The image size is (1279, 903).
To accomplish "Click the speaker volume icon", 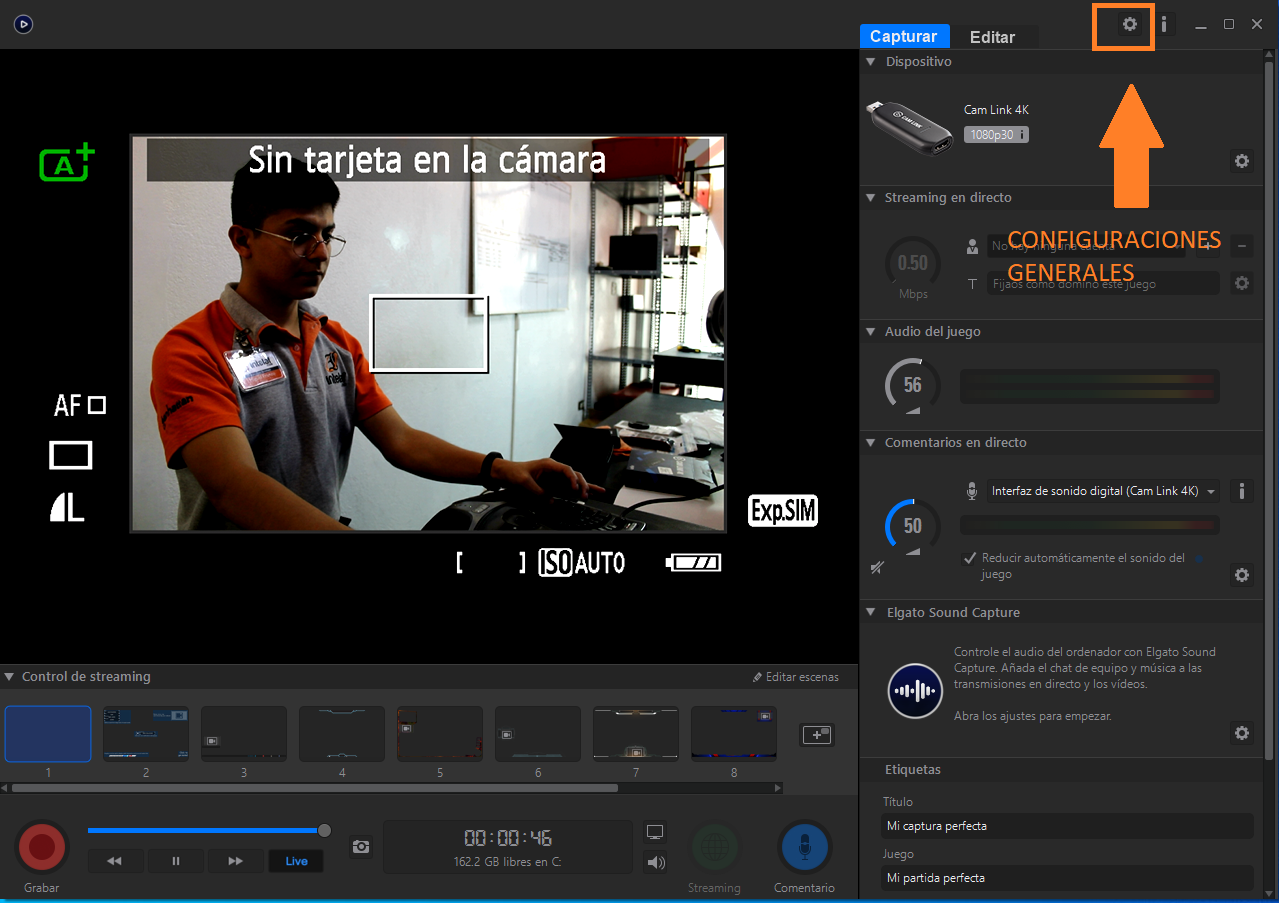I will point(656,862).
